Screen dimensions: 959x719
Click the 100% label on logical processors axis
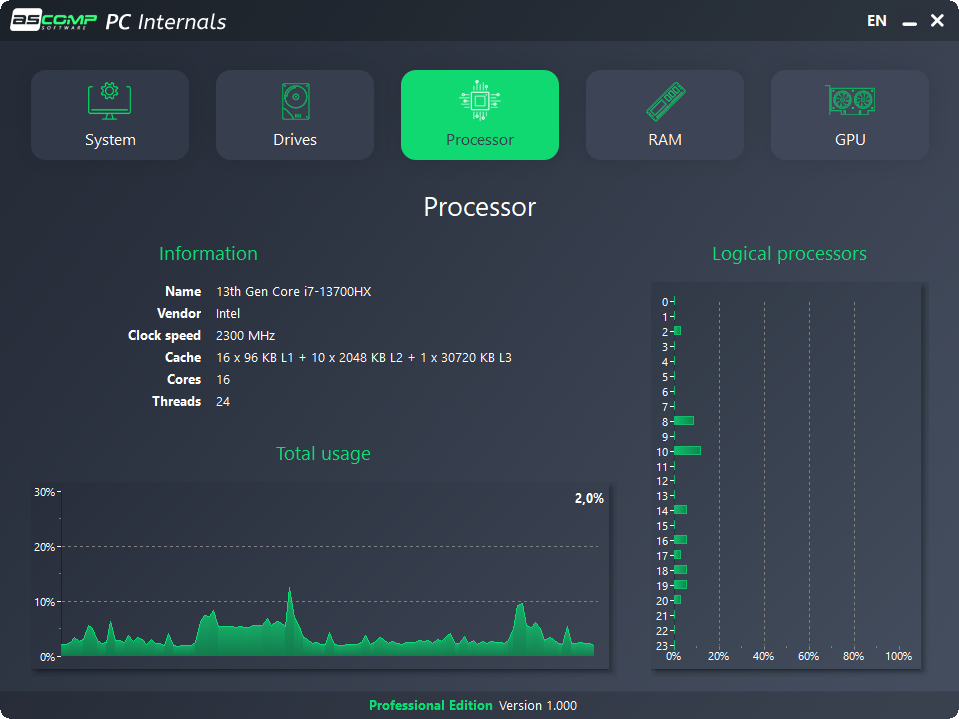pos(898,656)
